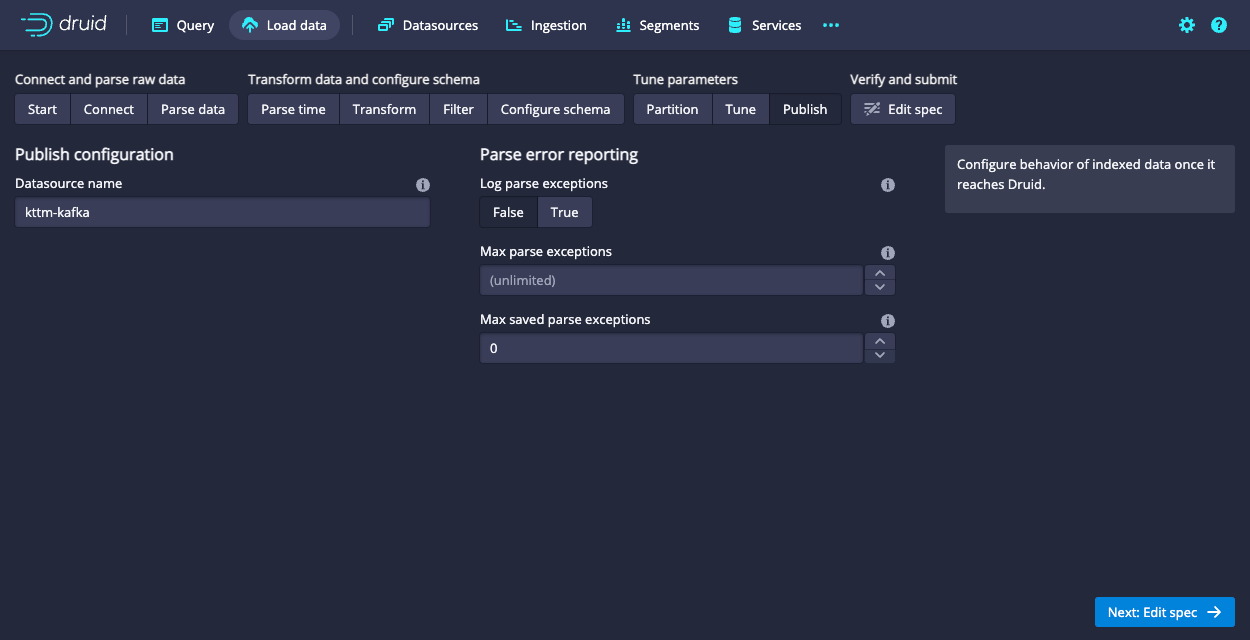
Task: Go back to the Configure schema step
Action: click(x=555, y=109)
